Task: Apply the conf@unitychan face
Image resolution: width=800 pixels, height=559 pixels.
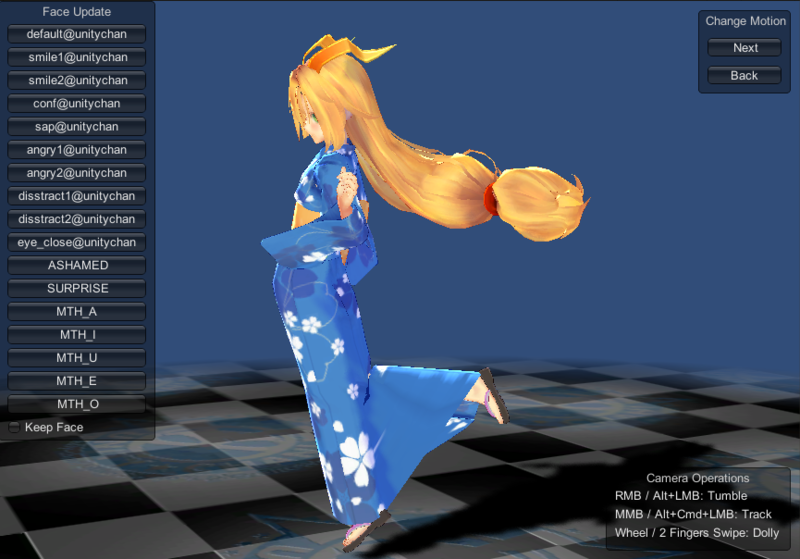Action: click(77, 104)
